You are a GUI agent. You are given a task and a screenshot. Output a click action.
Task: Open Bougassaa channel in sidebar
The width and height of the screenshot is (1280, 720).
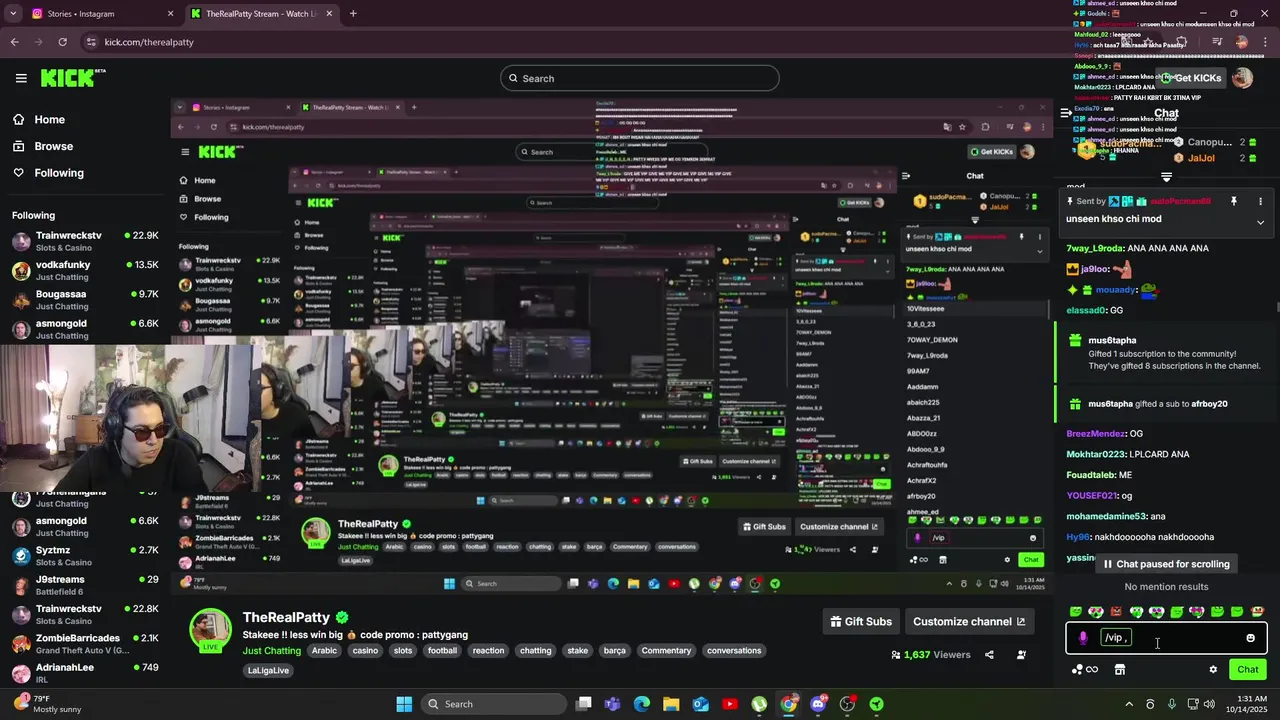click(x=85, y=300)
